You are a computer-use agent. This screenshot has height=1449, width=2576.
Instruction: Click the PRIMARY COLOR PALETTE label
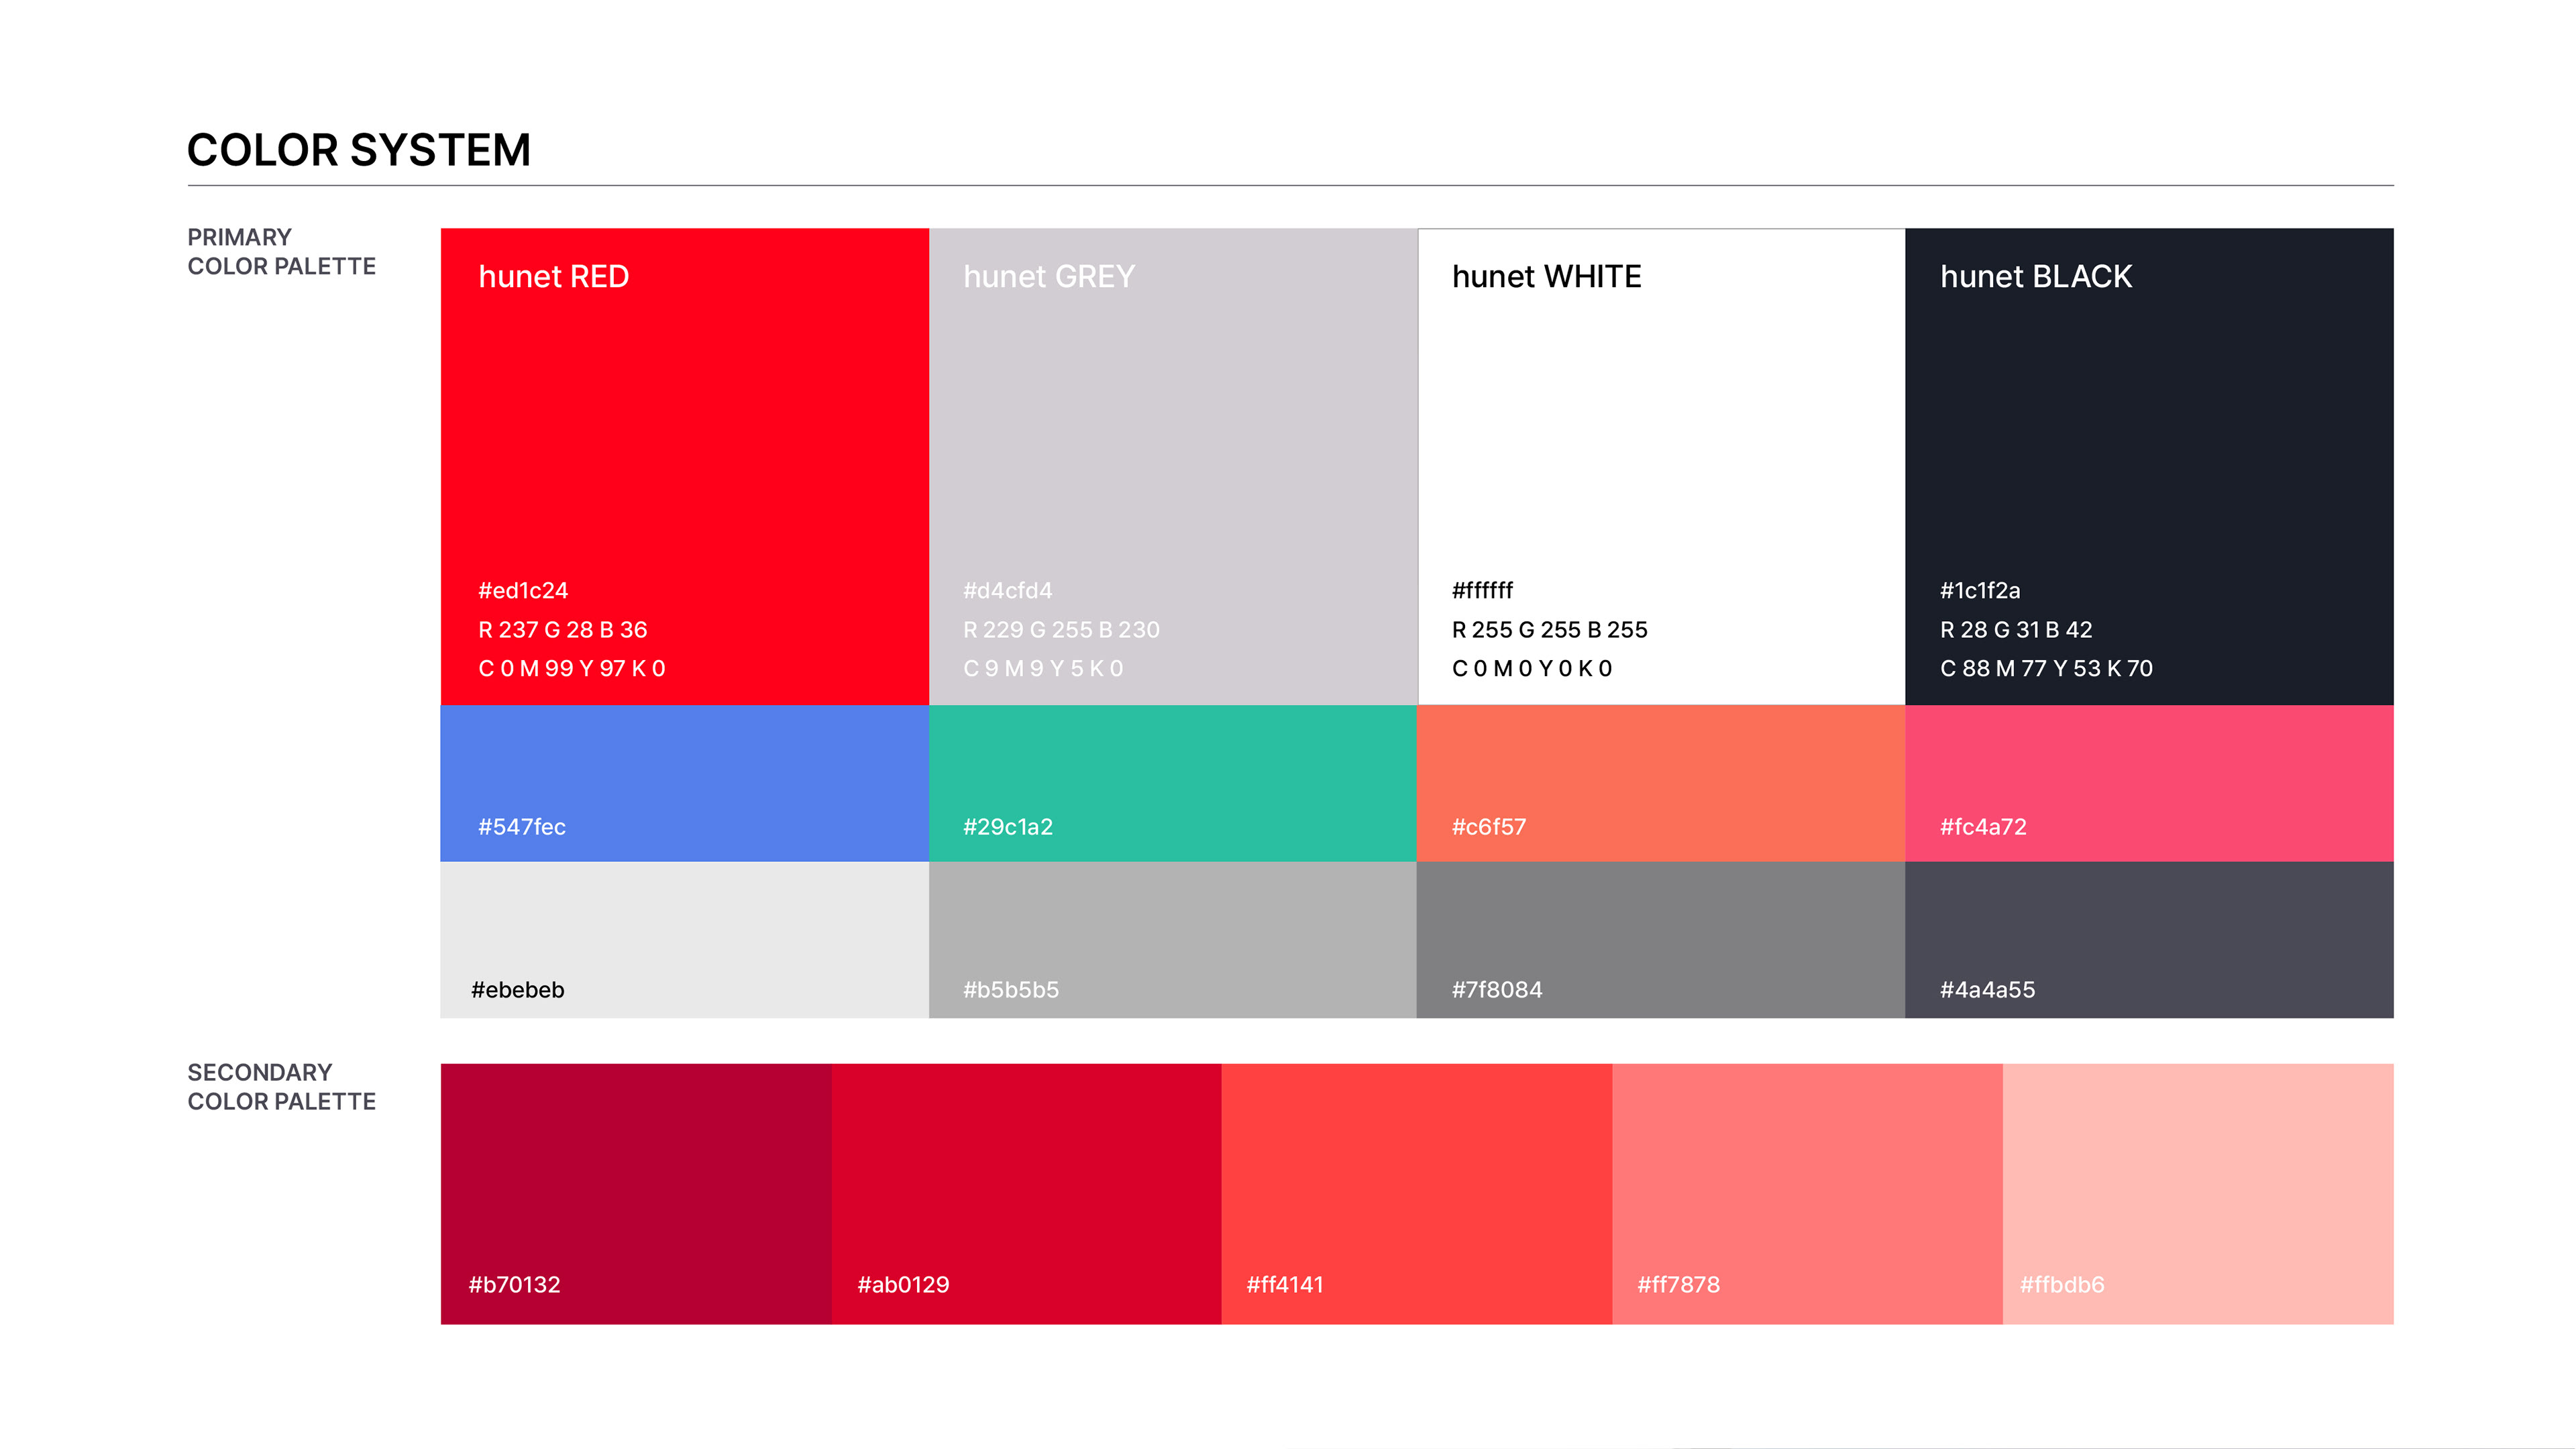click(282, 252)
